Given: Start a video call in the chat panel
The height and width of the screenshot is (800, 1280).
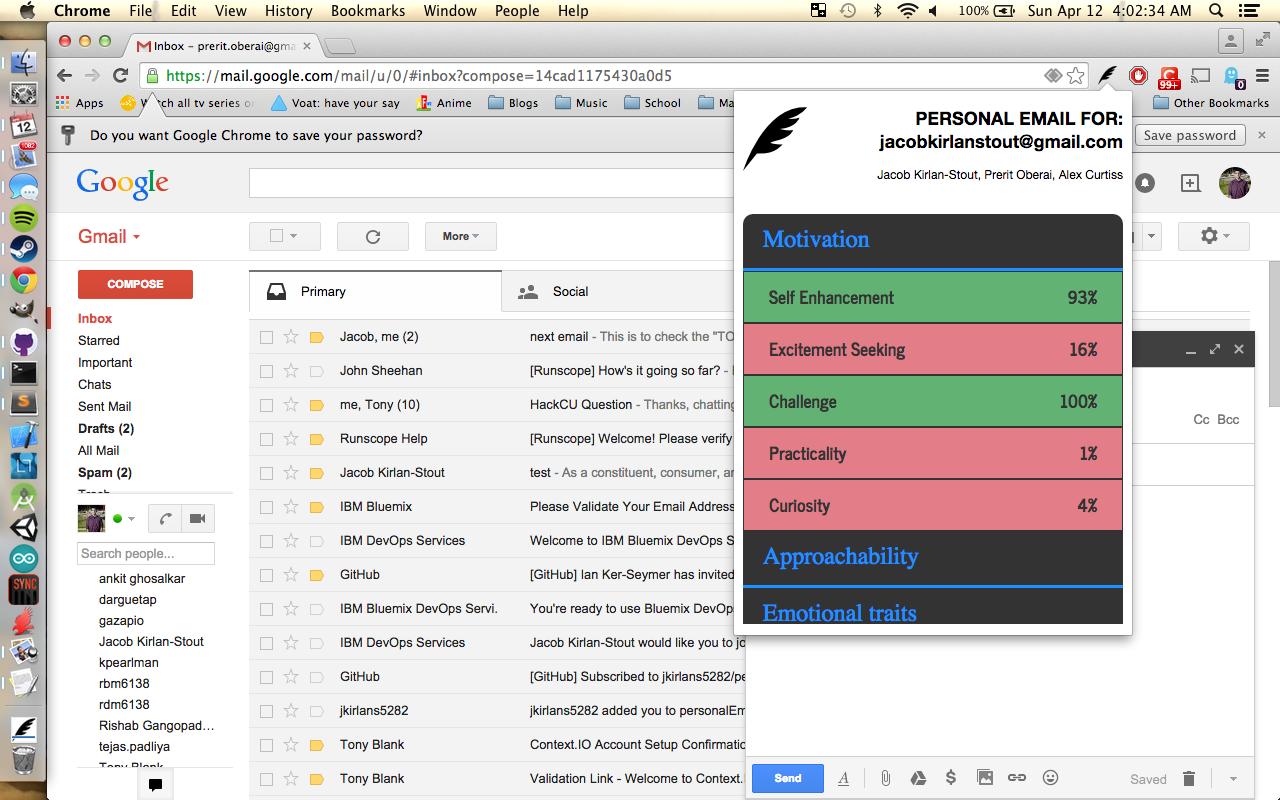Looking at the screenshot, I should click(x=198, y=518).
